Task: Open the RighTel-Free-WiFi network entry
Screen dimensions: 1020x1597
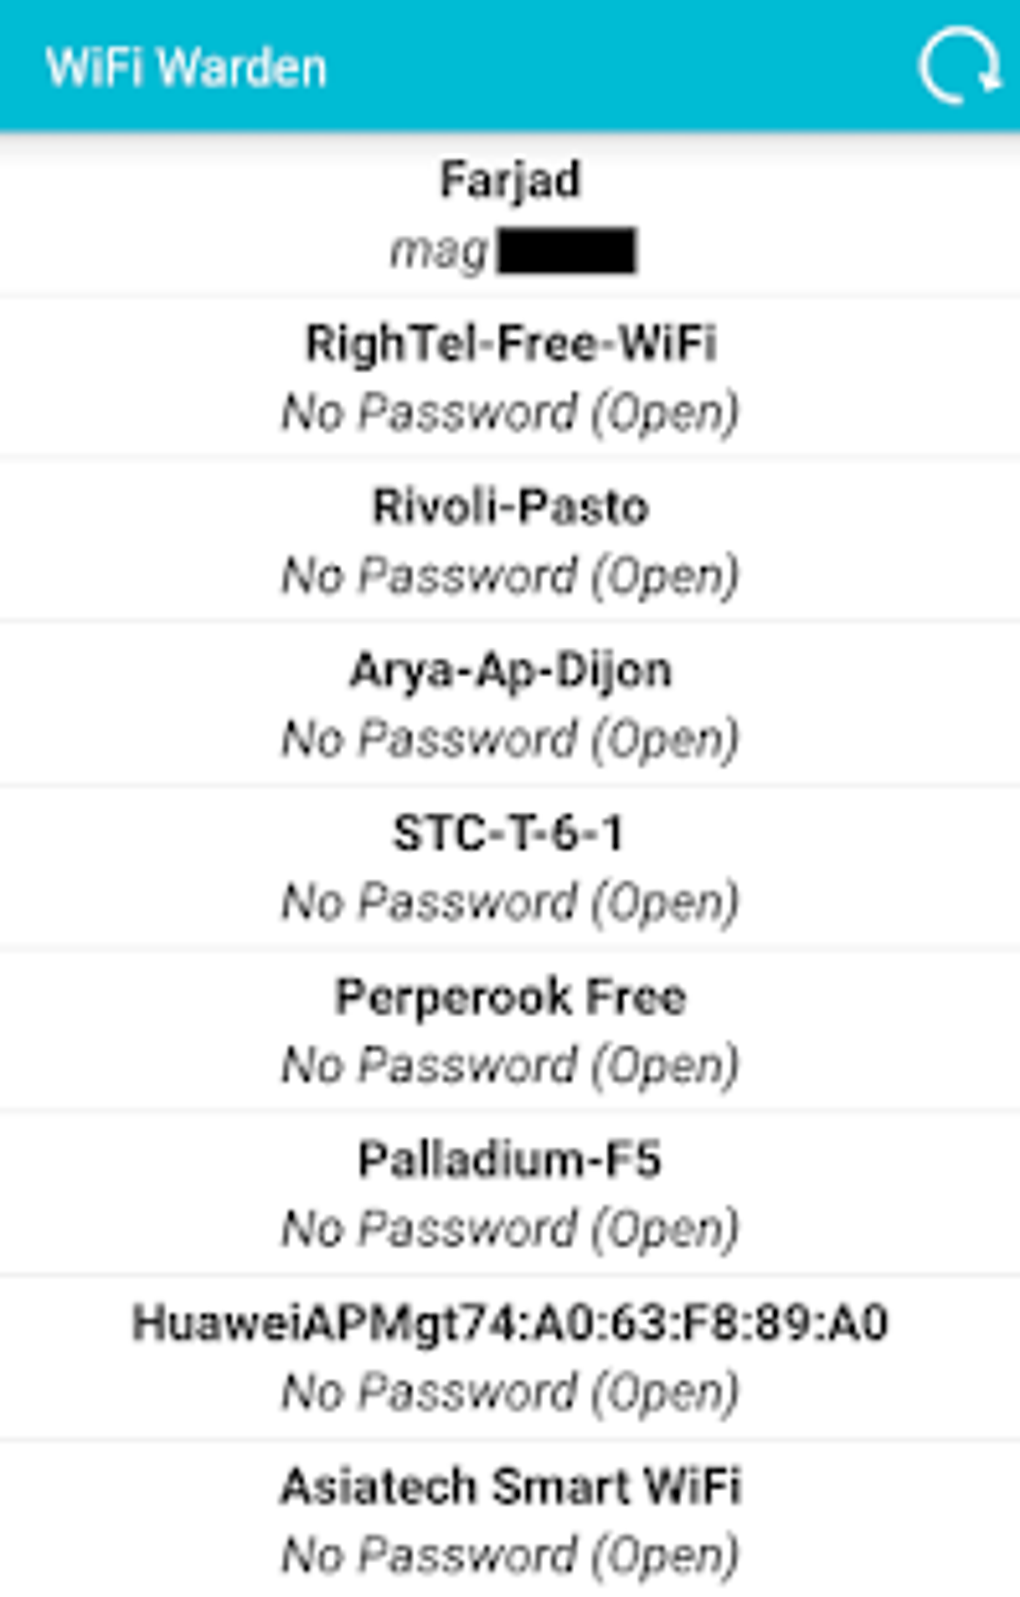Action: click(510, 343)
